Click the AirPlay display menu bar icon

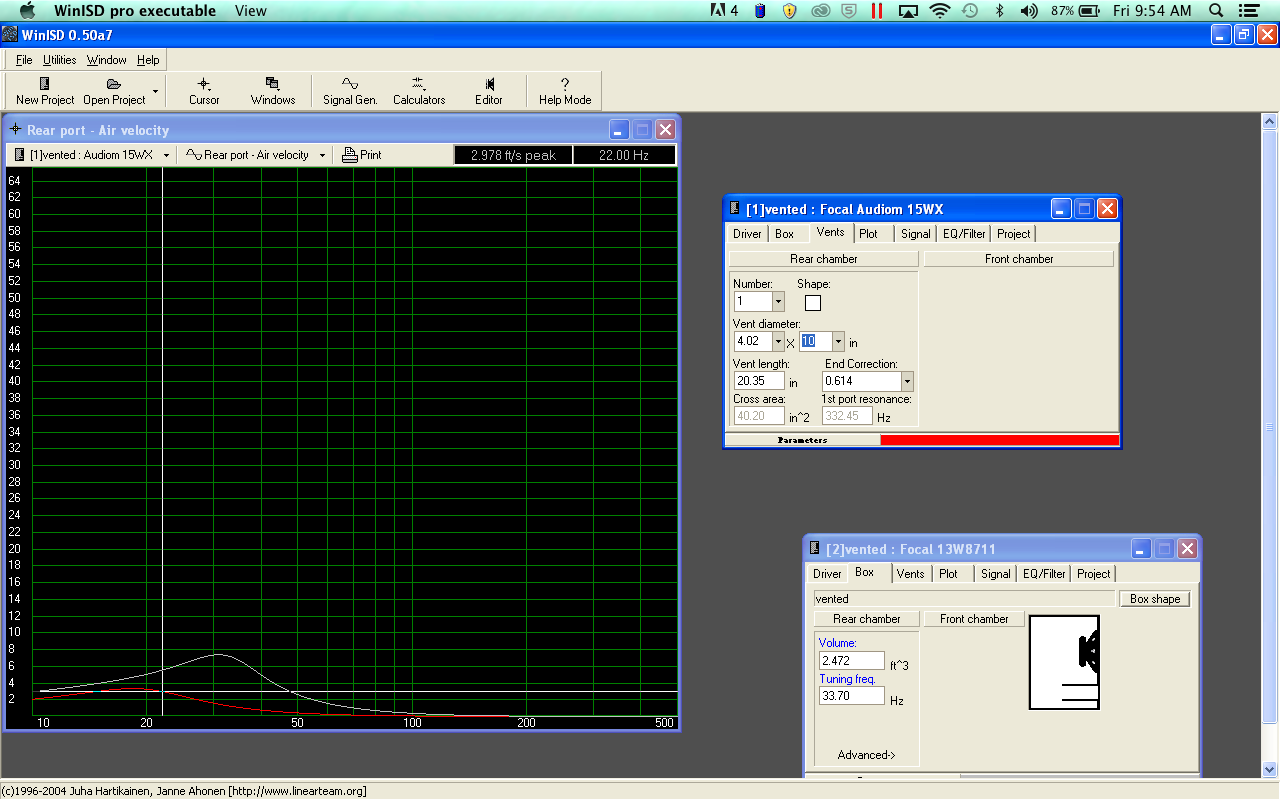pos(908,11)
